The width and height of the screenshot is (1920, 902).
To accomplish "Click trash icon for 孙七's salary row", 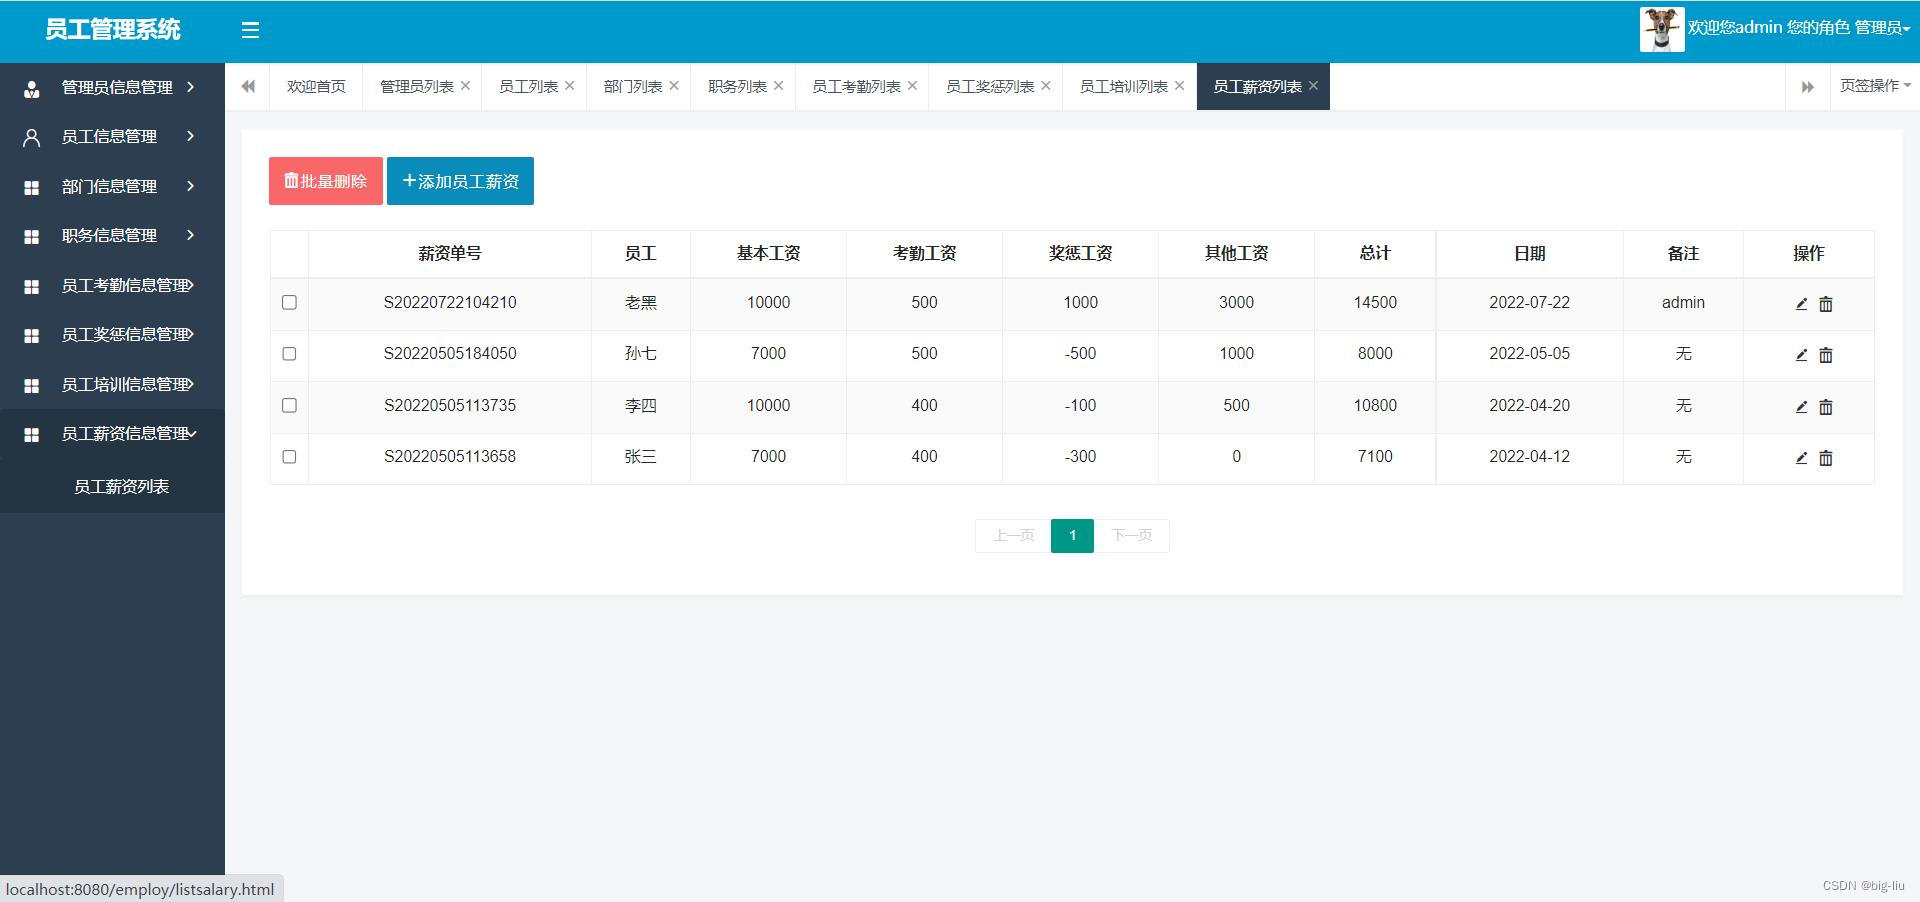I will click(1825, 355).
